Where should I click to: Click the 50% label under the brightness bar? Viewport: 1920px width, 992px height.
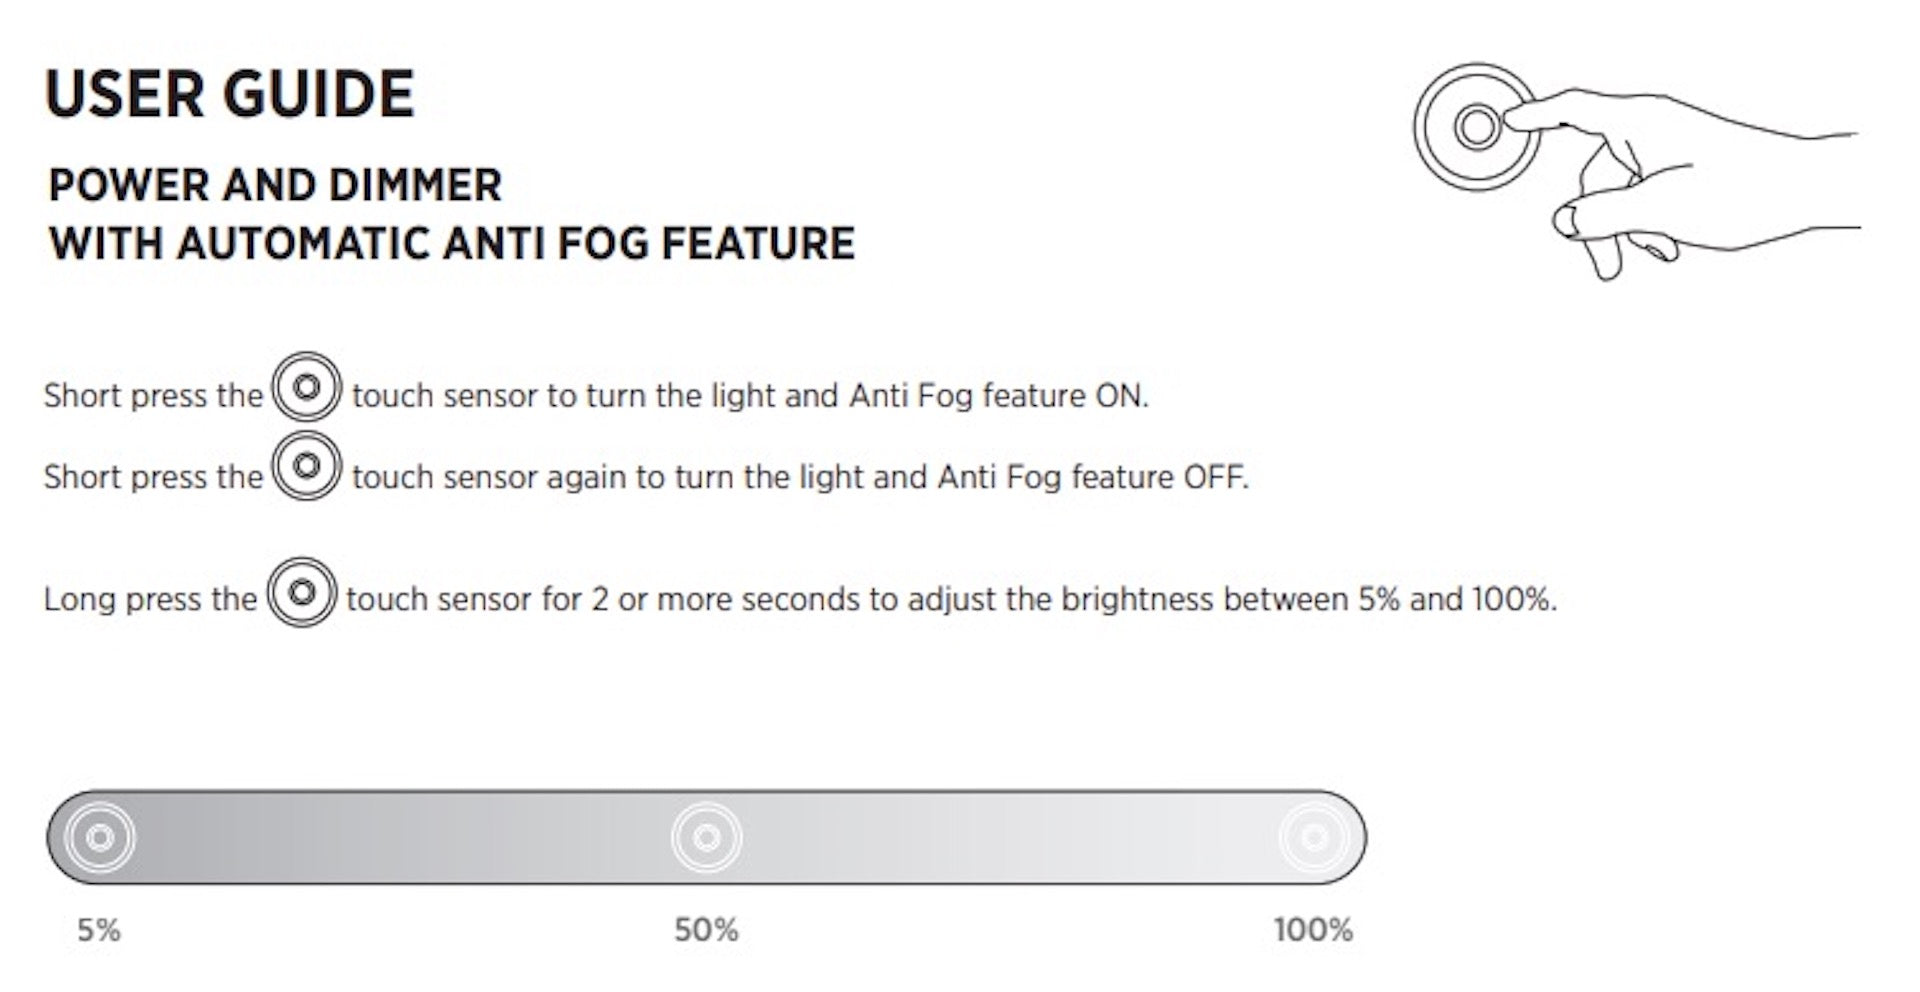click(x=706, y=931)
